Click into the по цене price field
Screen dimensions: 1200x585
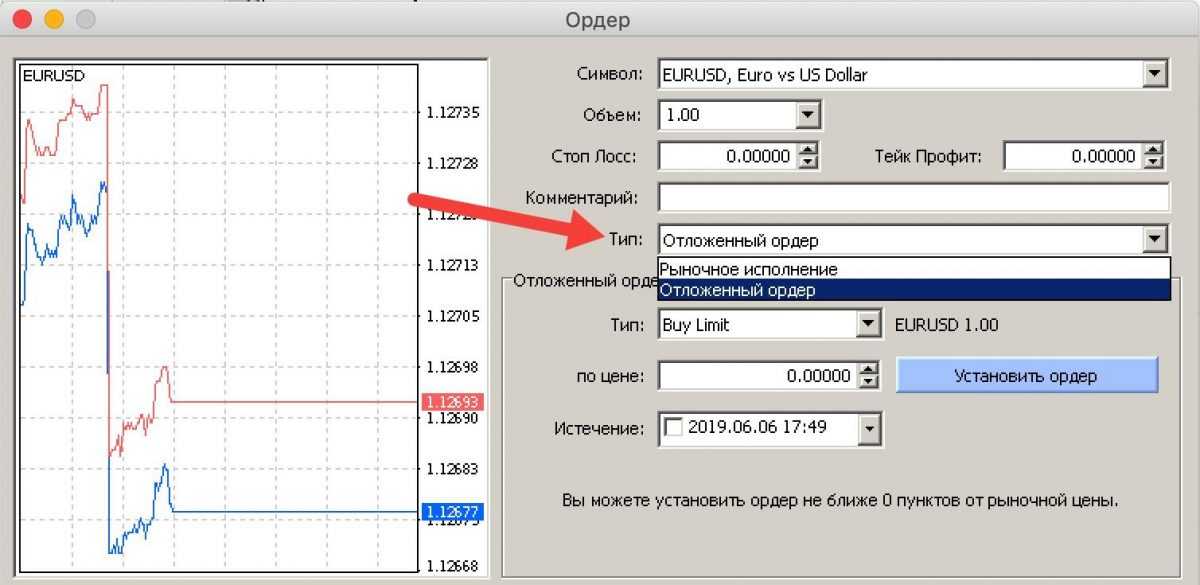[x=757, y=376]
